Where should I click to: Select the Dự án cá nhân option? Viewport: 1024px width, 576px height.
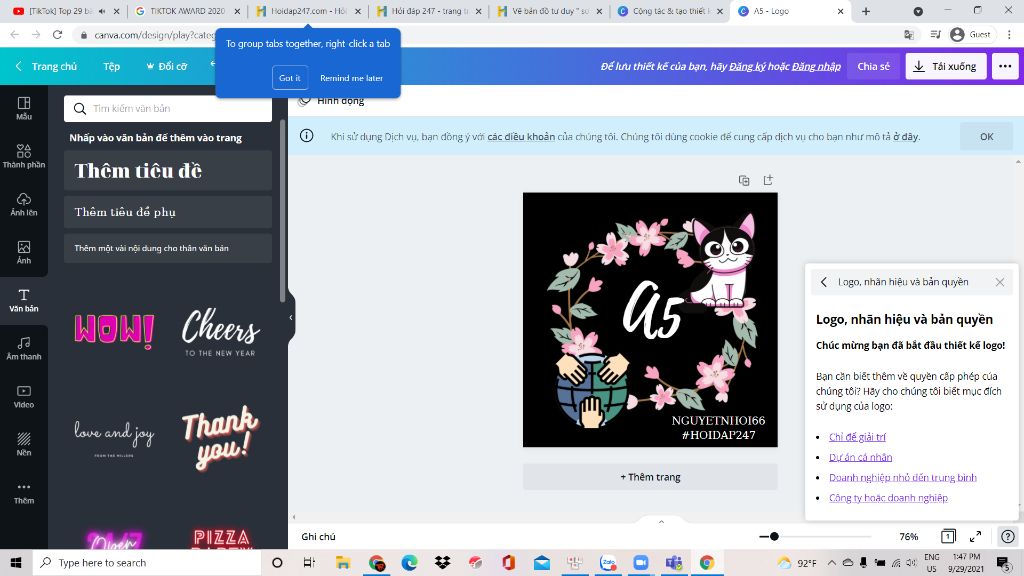[860, 457]
